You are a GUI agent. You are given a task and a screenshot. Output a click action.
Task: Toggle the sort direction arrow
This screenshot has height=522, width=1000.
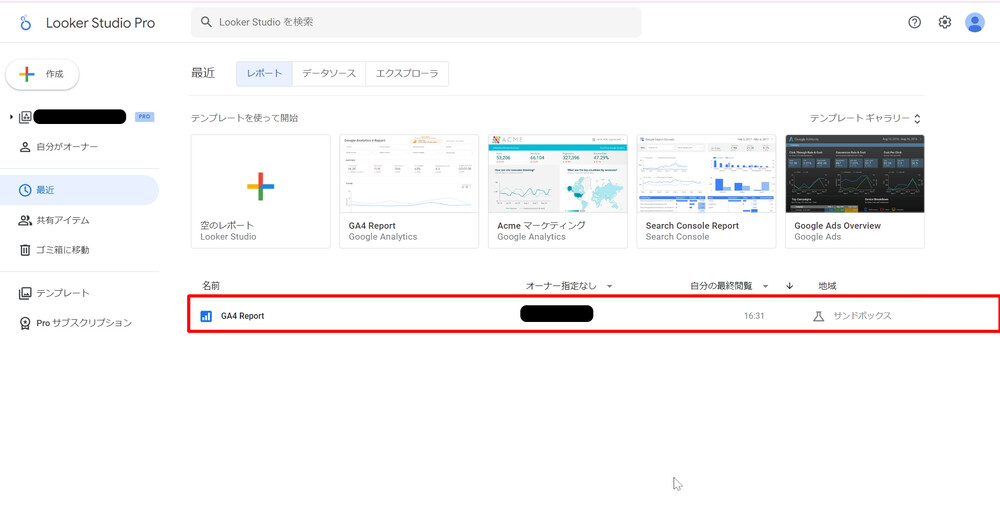[x=790, y=286]
